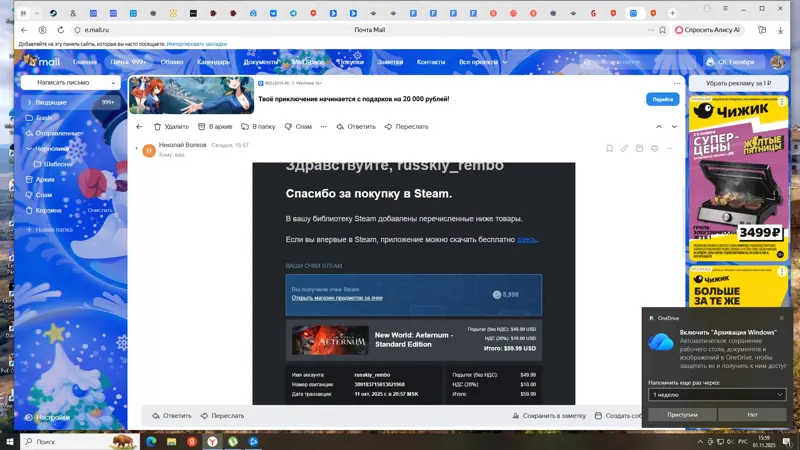Click Ответить at the bottom of email
Screen dimensions: 800x450
point(172,416)
